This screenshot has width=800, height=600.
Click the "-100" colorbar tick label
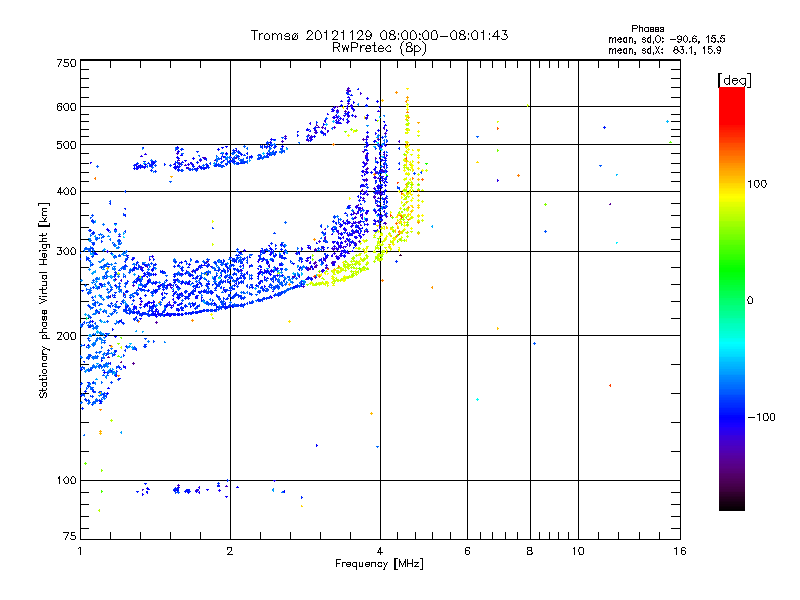point(762,417)
